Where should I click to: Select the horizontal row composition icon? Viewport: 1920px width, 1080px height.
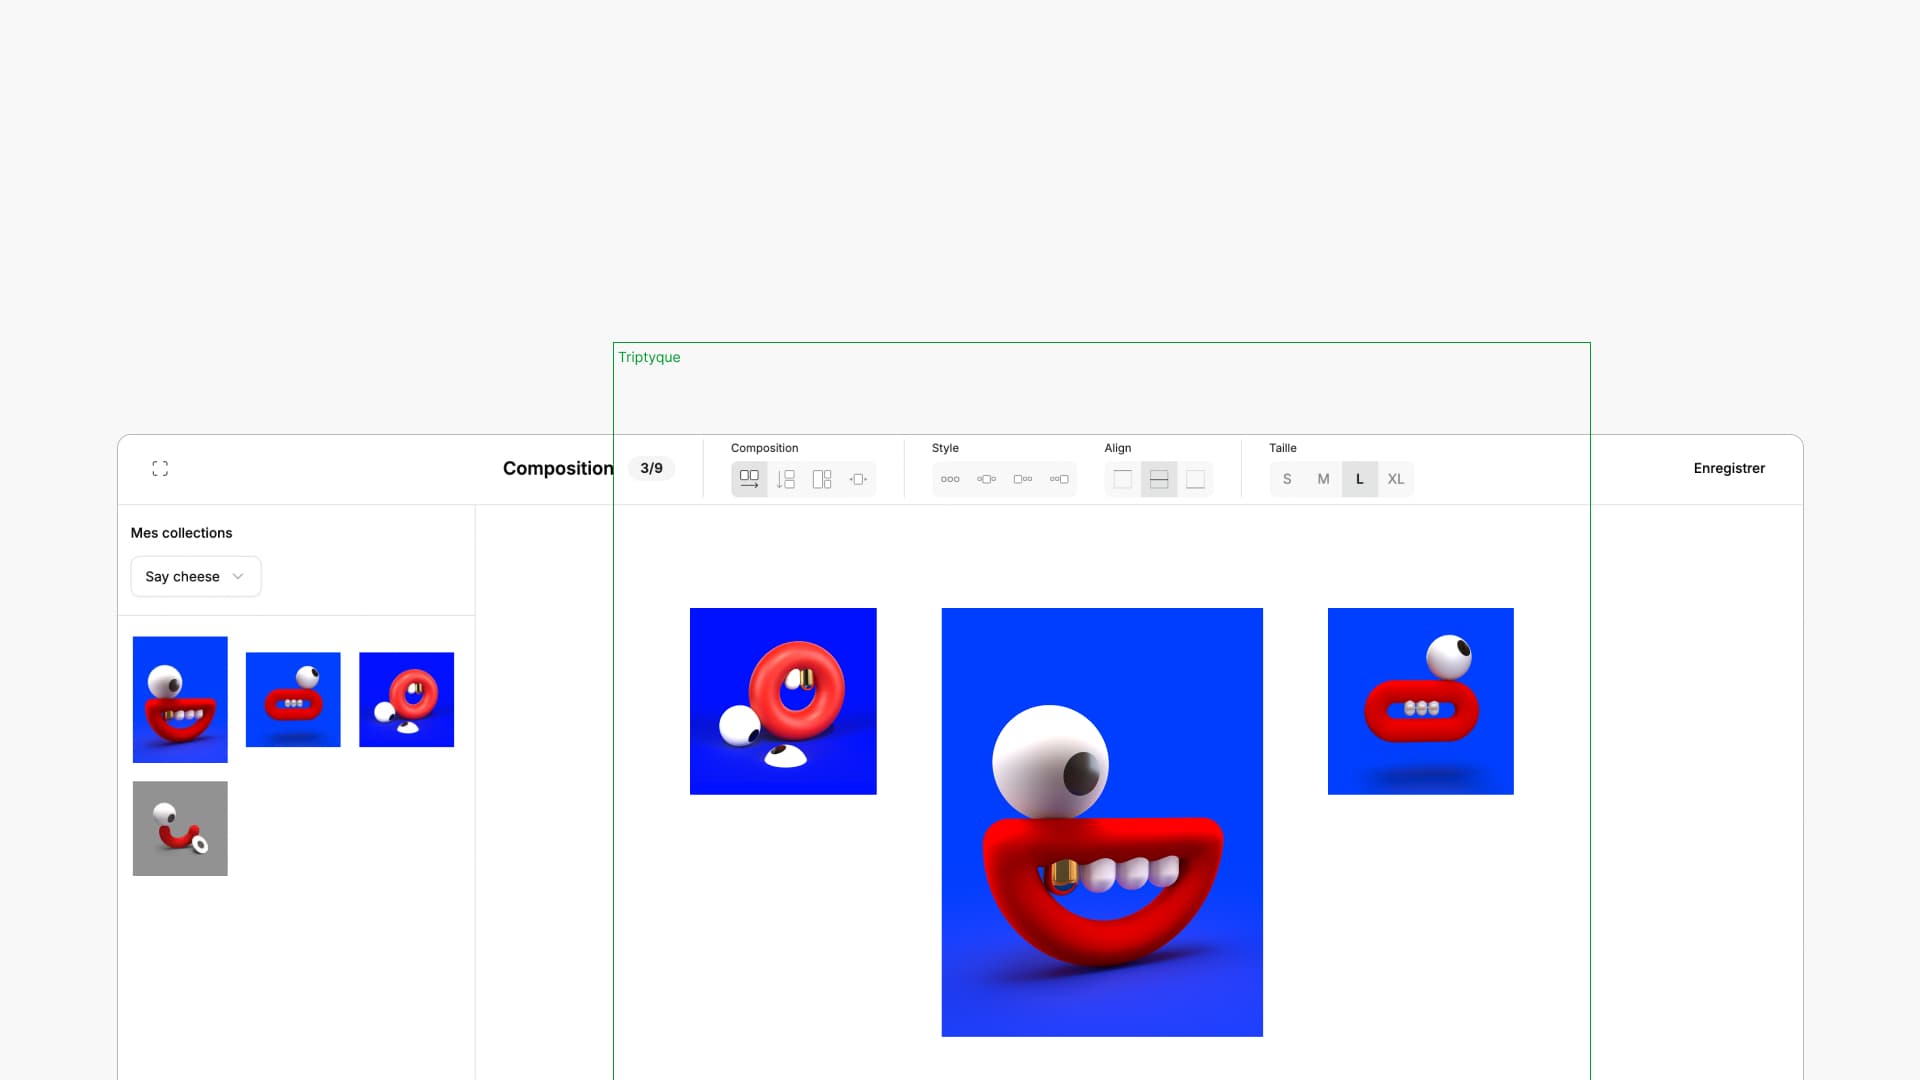(749, 479)
